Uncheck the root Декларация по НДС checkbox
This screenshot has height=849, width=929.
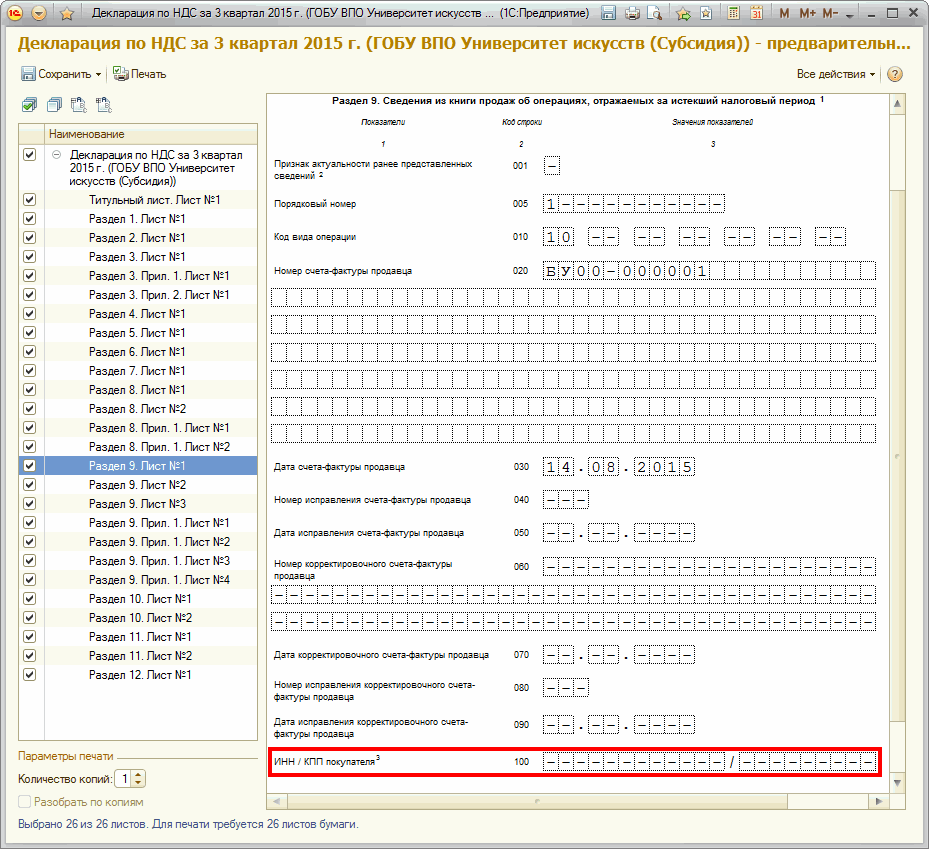[29, 155]
